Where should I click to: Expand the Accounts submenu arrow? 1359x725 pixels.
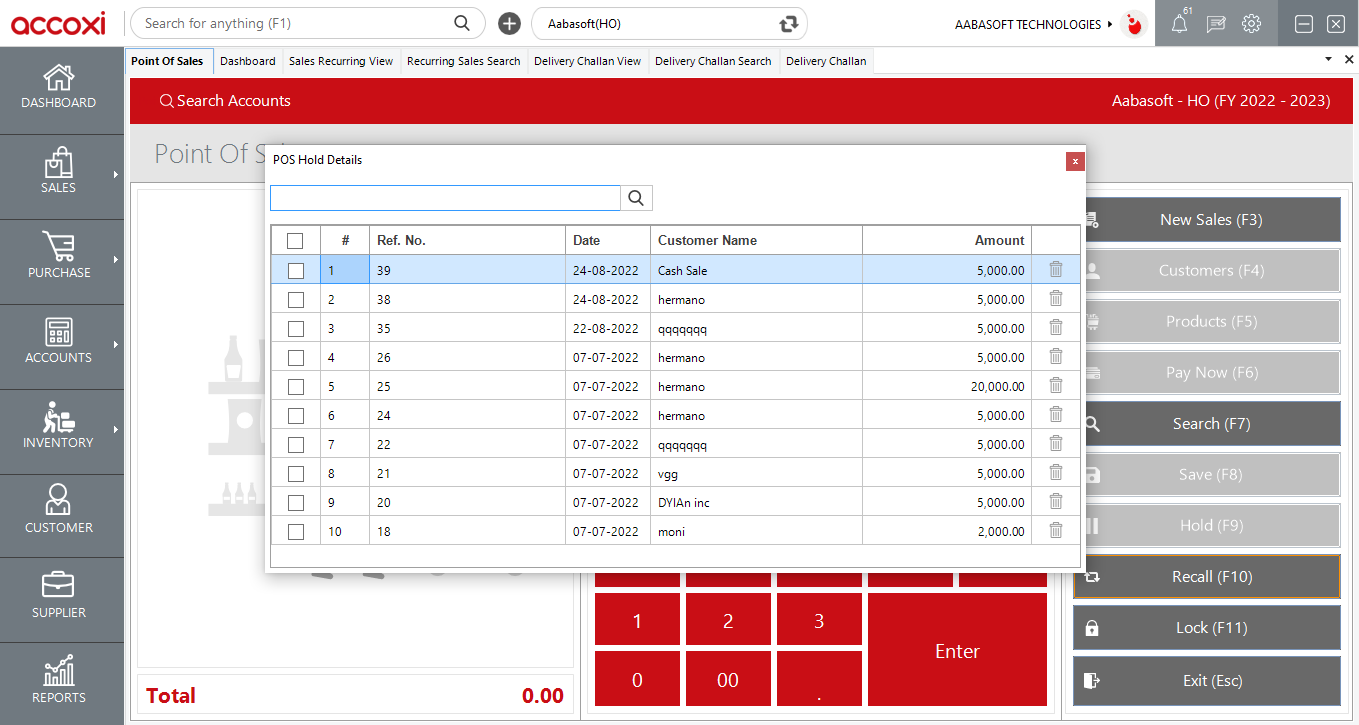pos(116,345)
